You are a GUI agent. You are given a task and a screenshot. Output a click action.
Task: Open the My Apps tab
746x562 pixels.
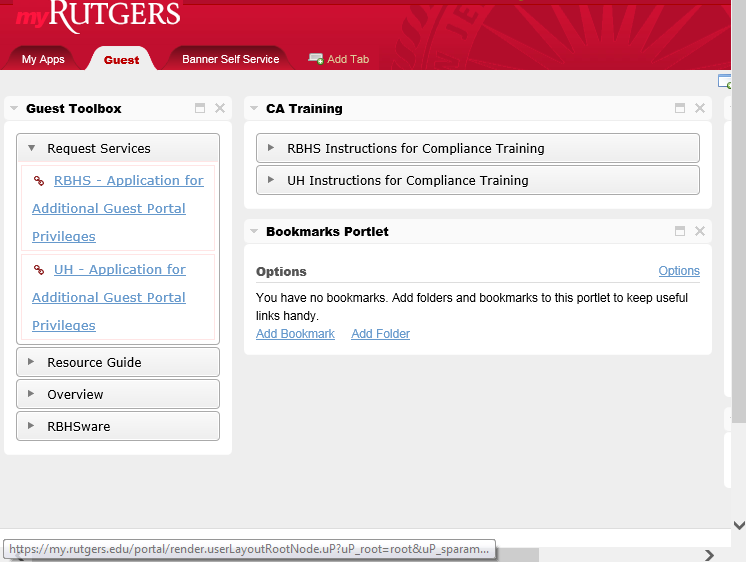[43, 59]
